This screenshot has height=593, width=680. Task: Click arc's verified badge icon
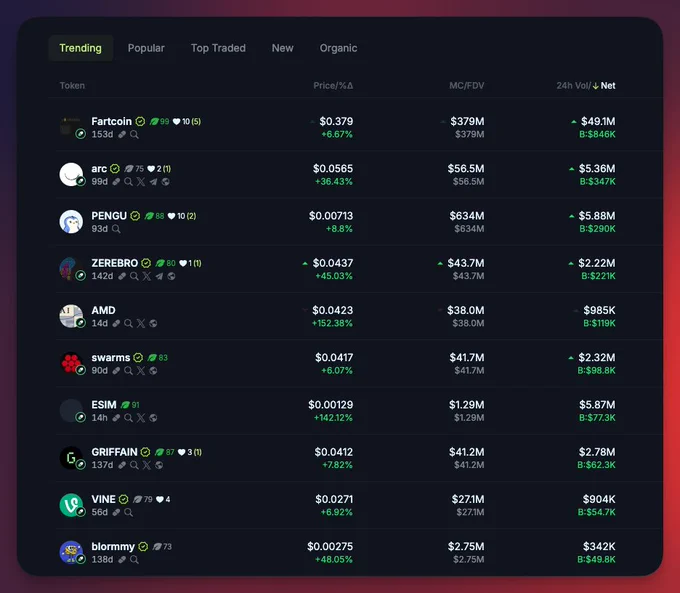(x=115, y=168)
